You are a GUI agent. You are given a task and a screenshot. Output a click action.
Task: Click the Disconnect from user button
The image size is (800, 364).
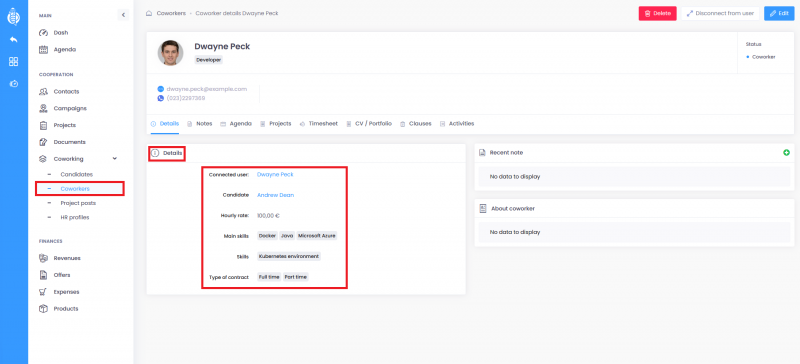(720, 13)
